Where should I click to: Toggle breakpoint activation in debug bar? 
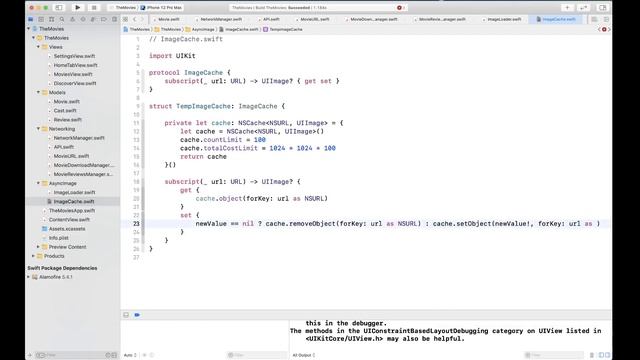(137, 315)
